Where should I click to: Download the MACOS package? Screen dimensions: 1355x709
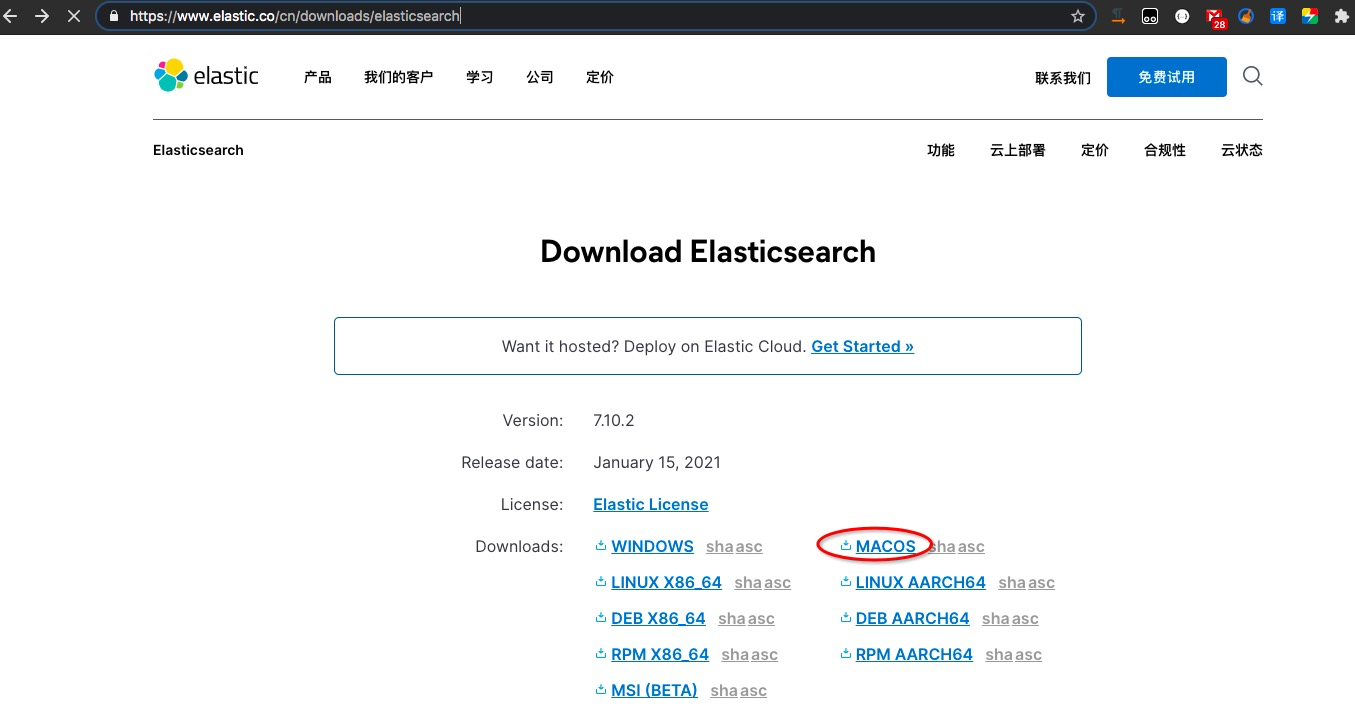tap(886, 546)
